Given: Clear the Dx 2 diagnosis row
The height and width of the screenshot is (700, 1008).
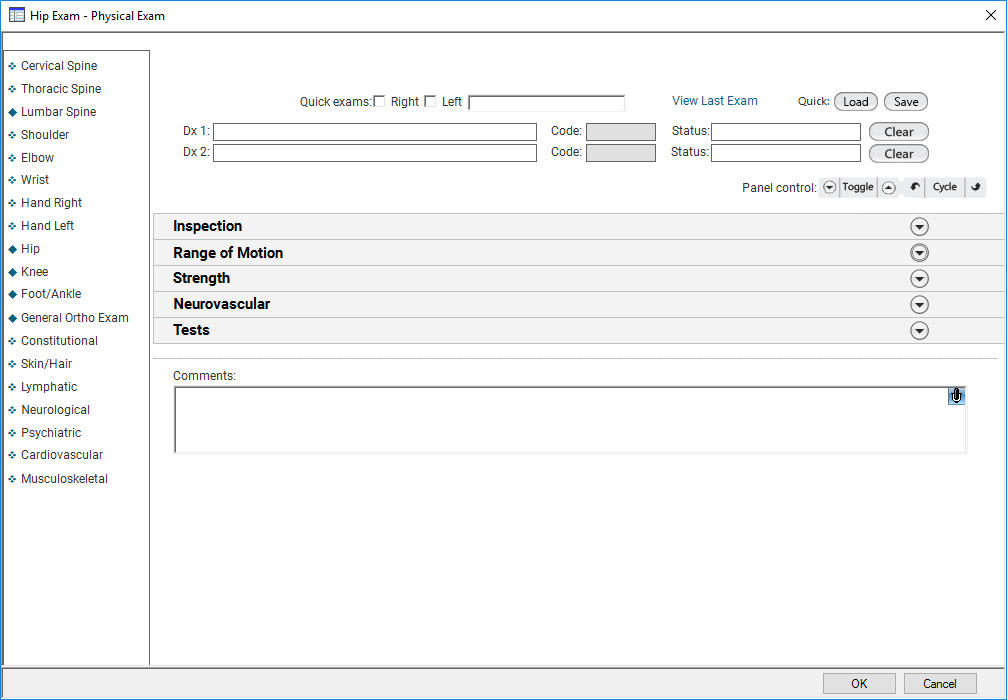Looking at the screenshot, I should tap(899, 154).
